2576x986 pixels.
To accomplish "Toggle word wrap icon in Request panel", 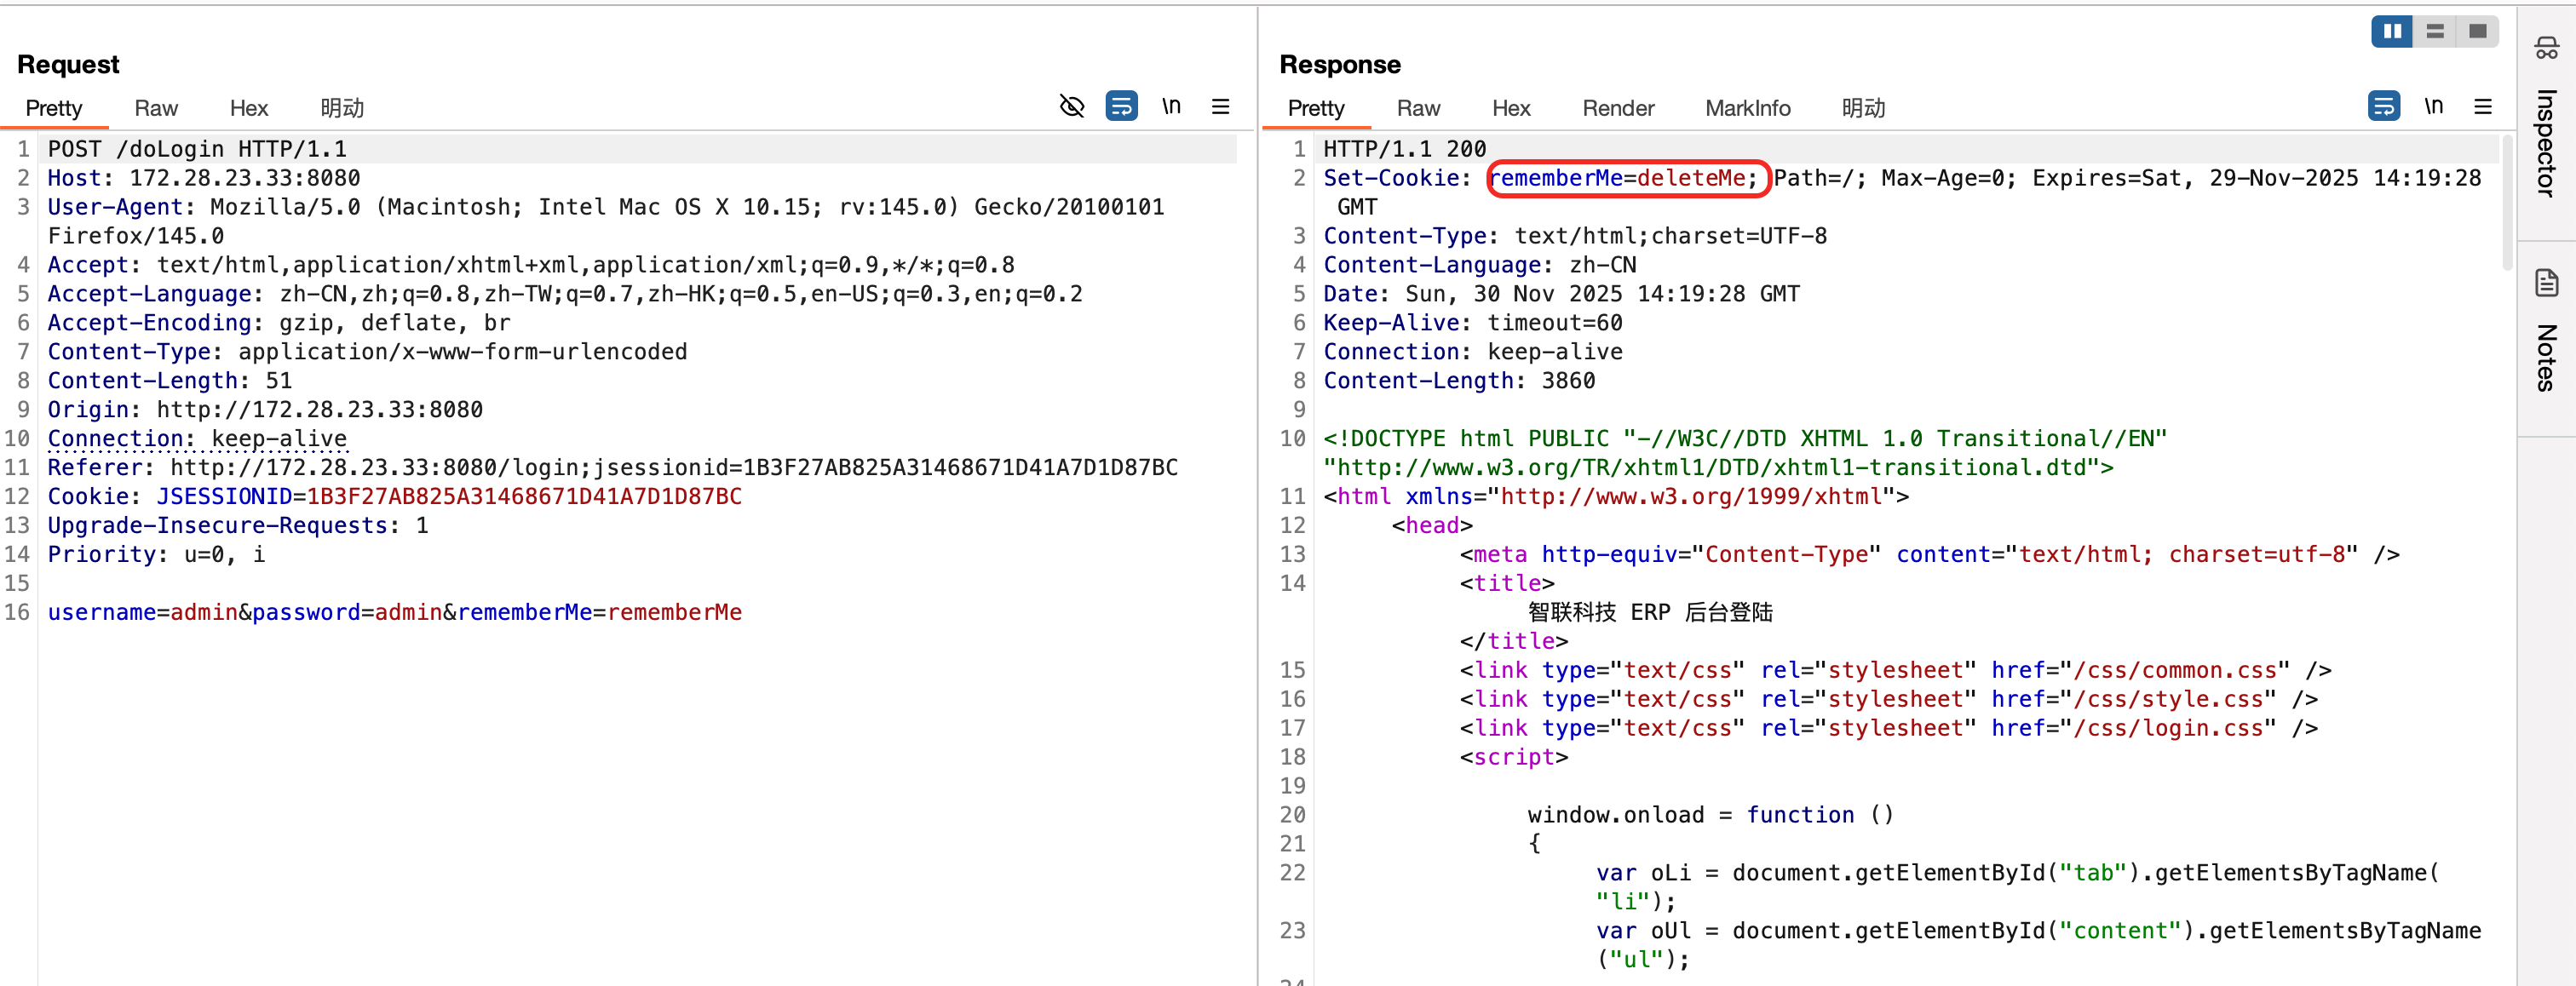I will 1121,106.
